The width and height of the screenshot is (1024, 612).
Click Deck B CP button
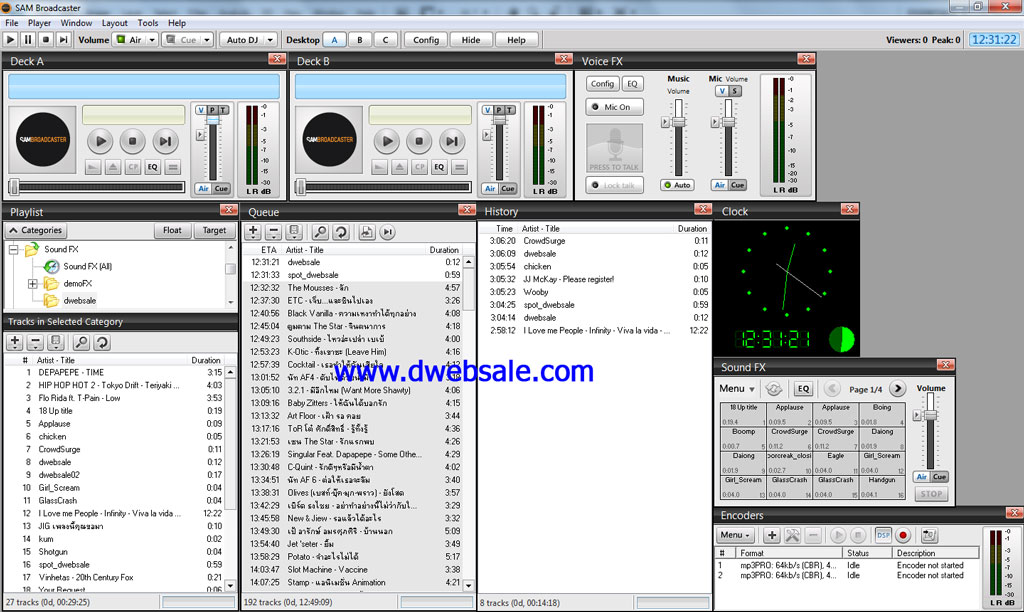419,167
